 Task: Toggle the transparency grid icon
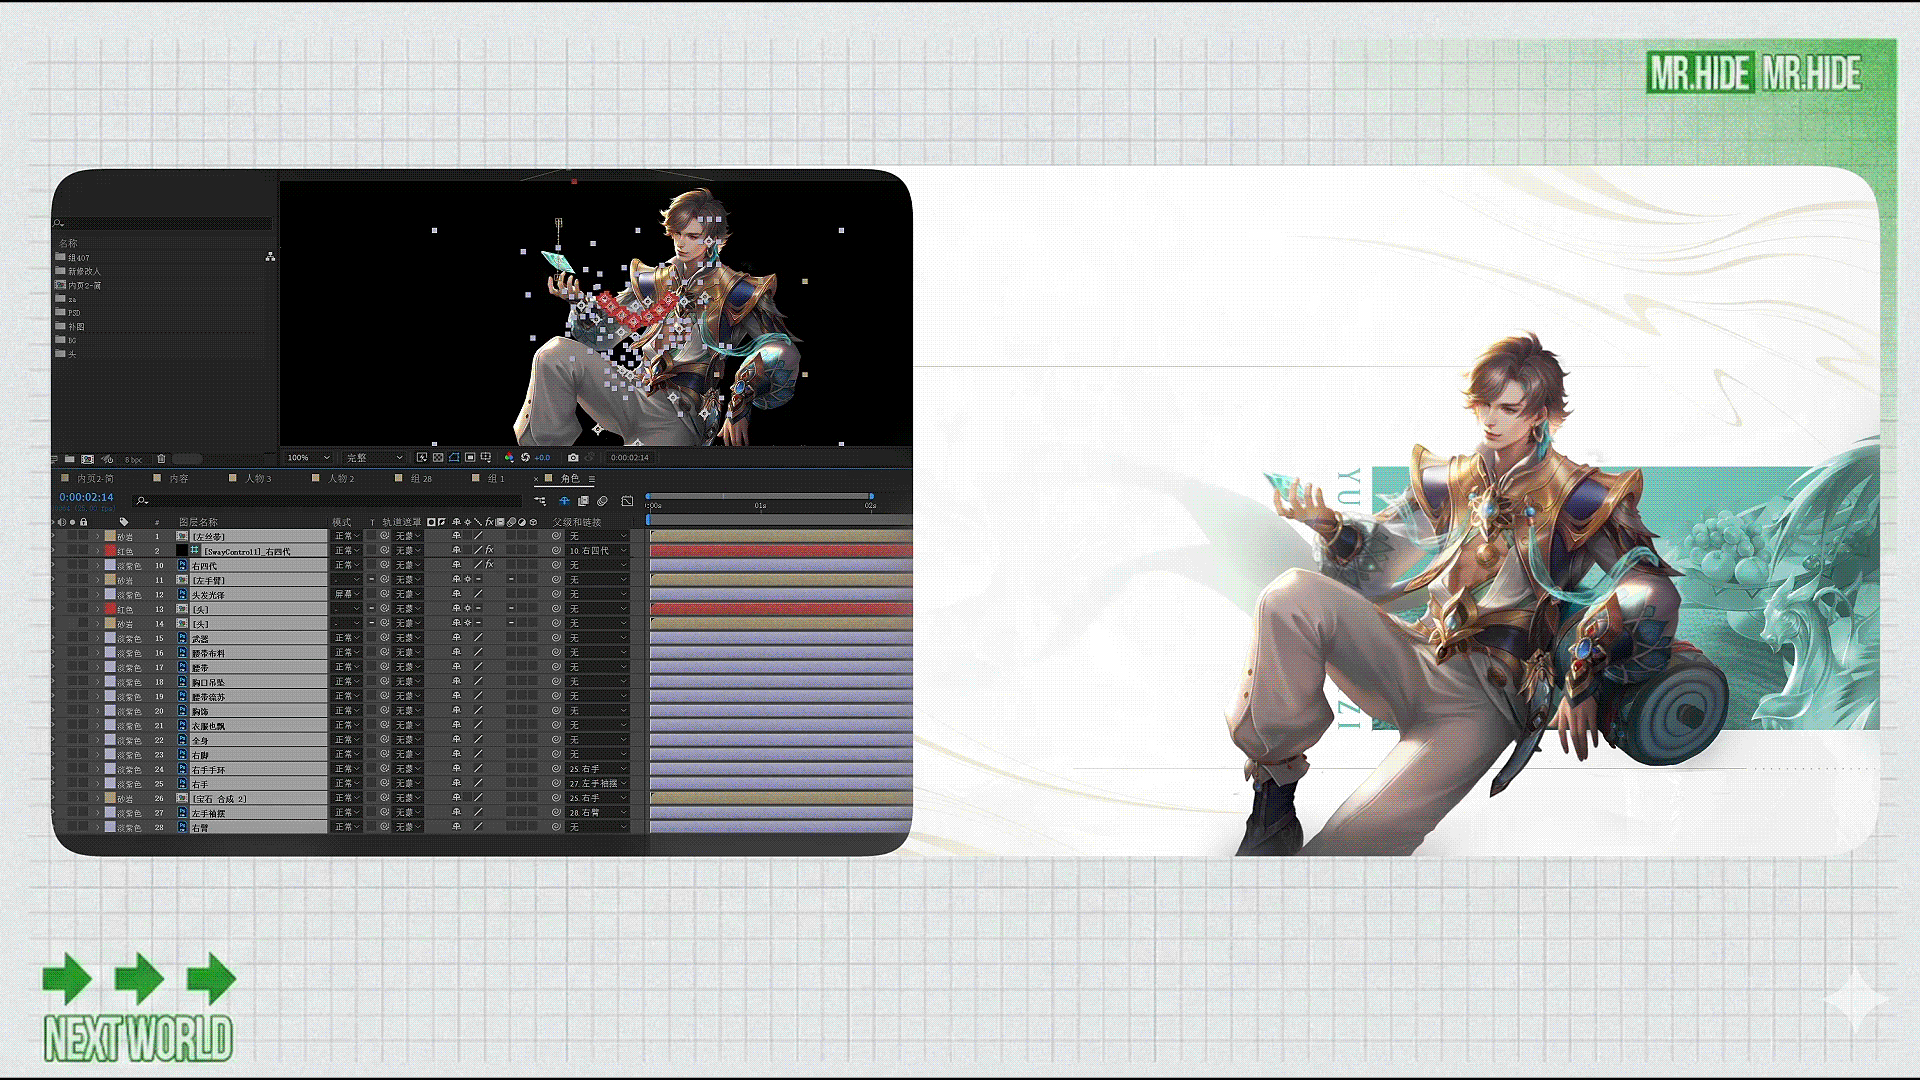click(x=438, y=457)
